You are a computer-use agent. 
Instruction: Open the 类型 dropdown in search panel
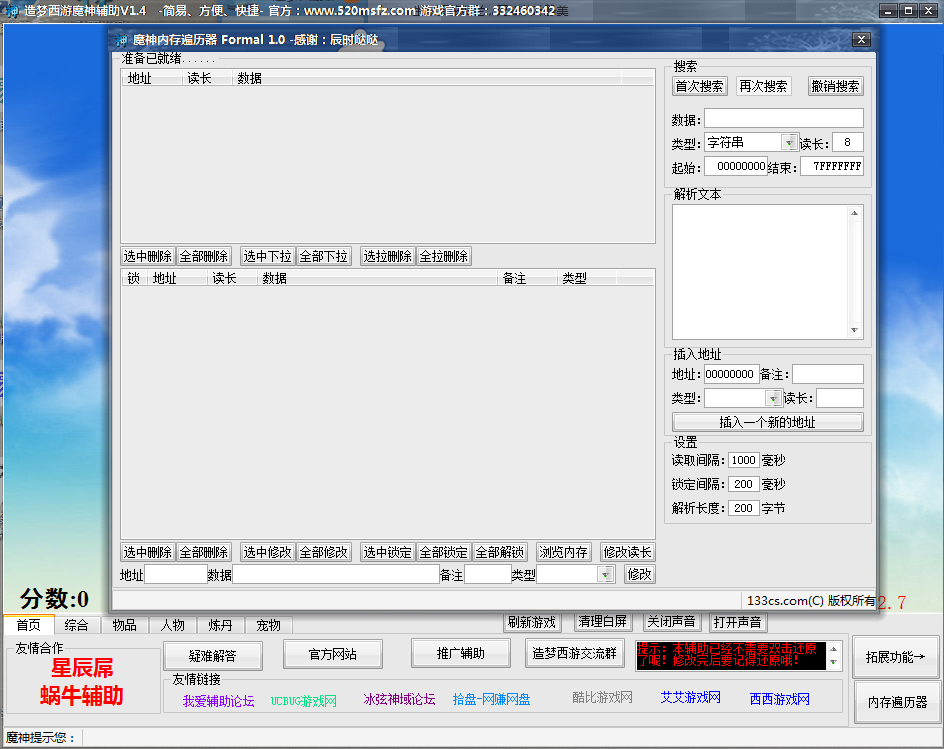click(x=789, y=143)
